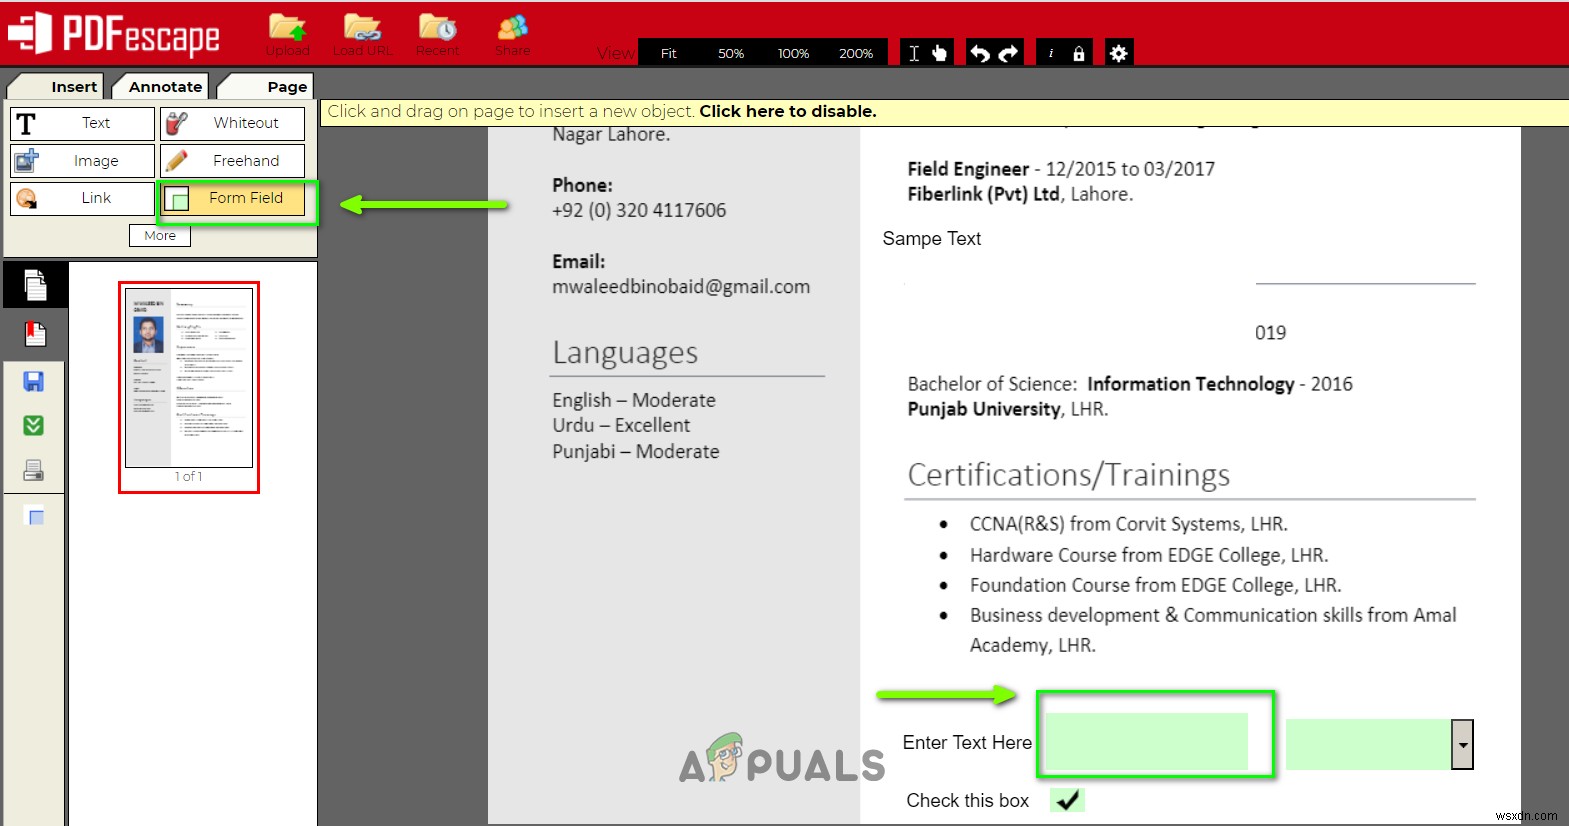Click 'Foundation Course from EDGE College' item
This screenshot has width=1569, height=826.
tap(1155, 585)
